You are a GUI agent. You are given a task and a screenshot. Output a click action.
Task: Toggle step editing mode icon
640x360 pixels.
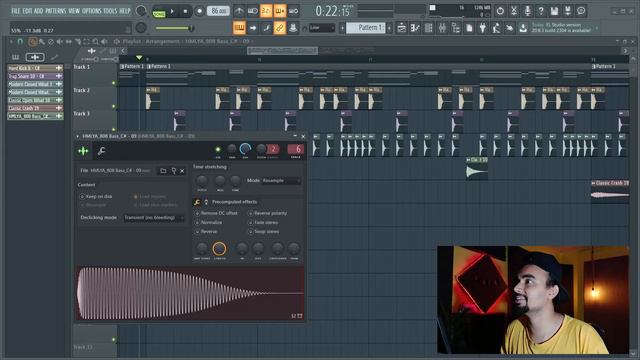pos(266,28)
